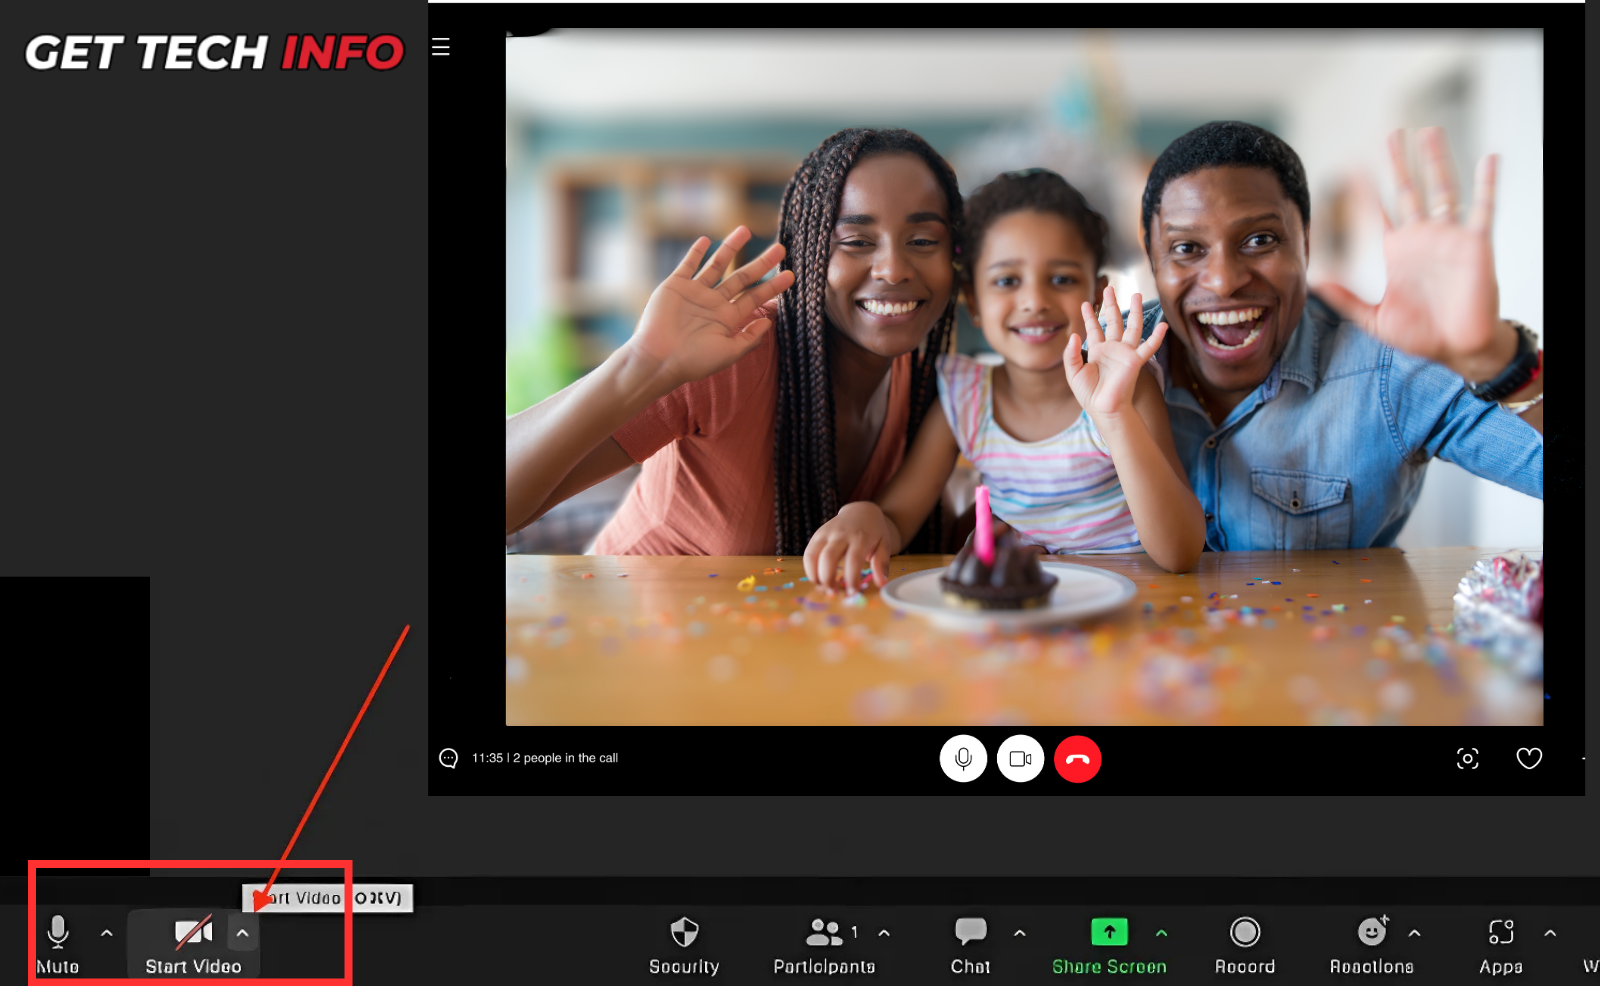This screenshot has width=1600, height=1000.
Task: Open the Reactions emoji menu
Action: click(x=1372, y=945)
